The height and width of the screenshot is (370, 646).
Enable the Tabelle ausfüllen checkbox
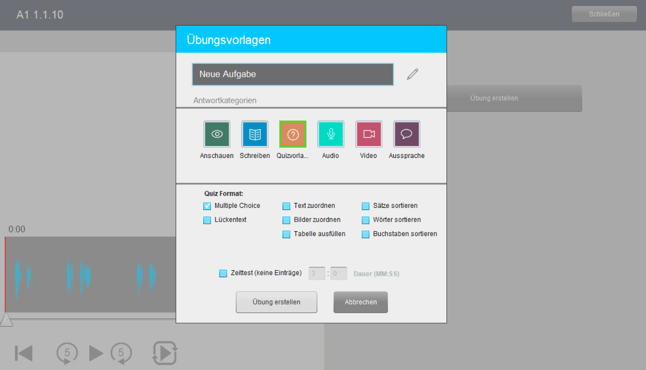click(286, 234)
